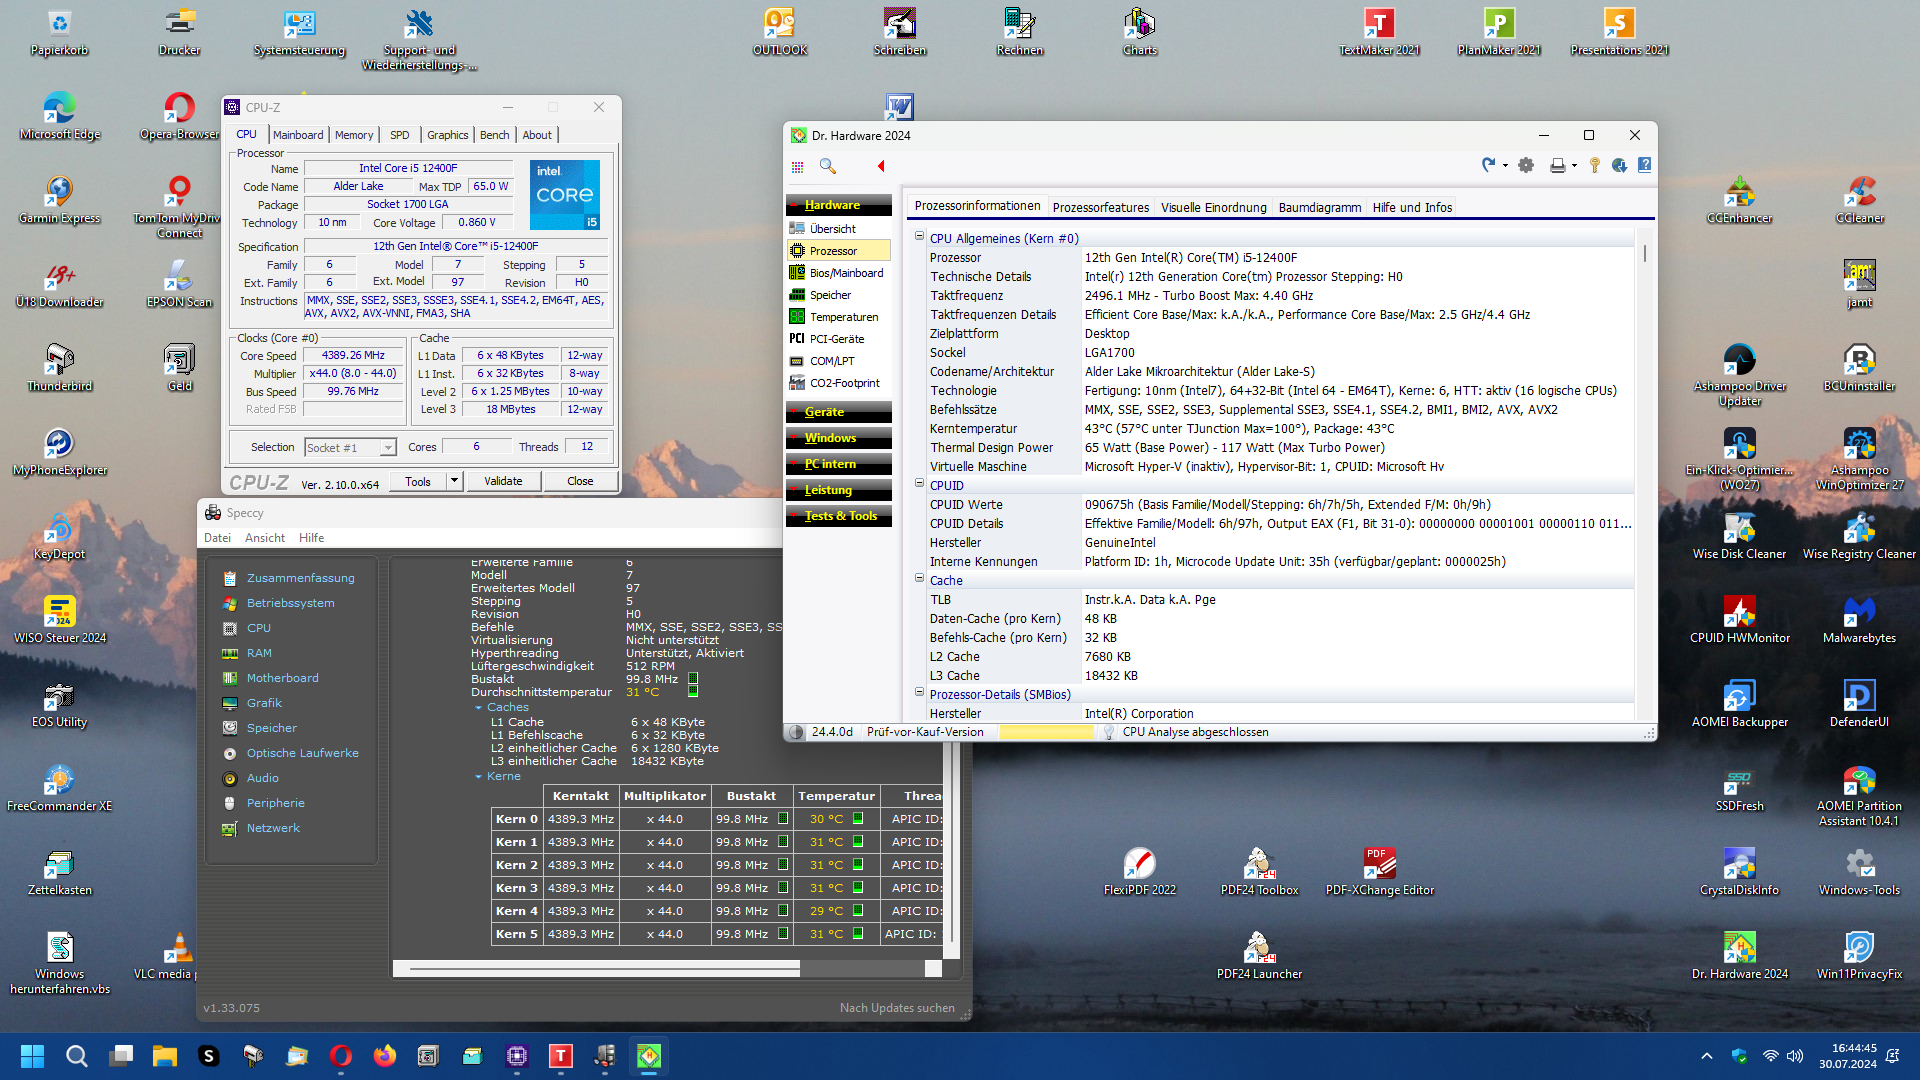
Task: Switch to the Prozessorfeatures tab
Action: pos(1100,208)
